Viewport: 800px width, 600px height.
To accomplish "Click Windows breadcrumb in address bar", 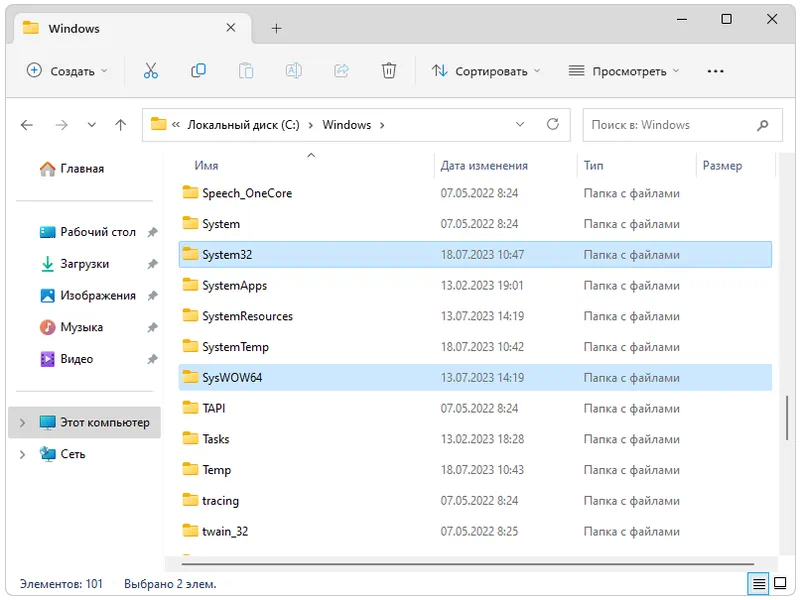I will pos(346,125).
